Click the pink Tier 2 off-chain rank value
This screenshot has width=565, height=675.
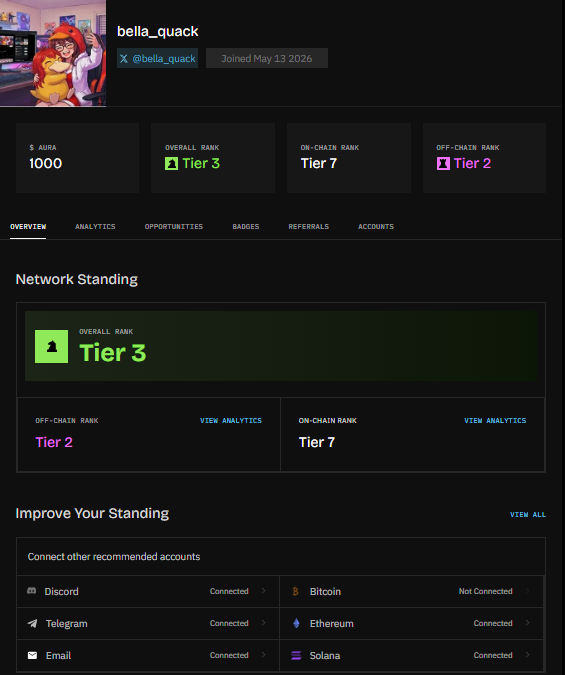coord(54,442)
